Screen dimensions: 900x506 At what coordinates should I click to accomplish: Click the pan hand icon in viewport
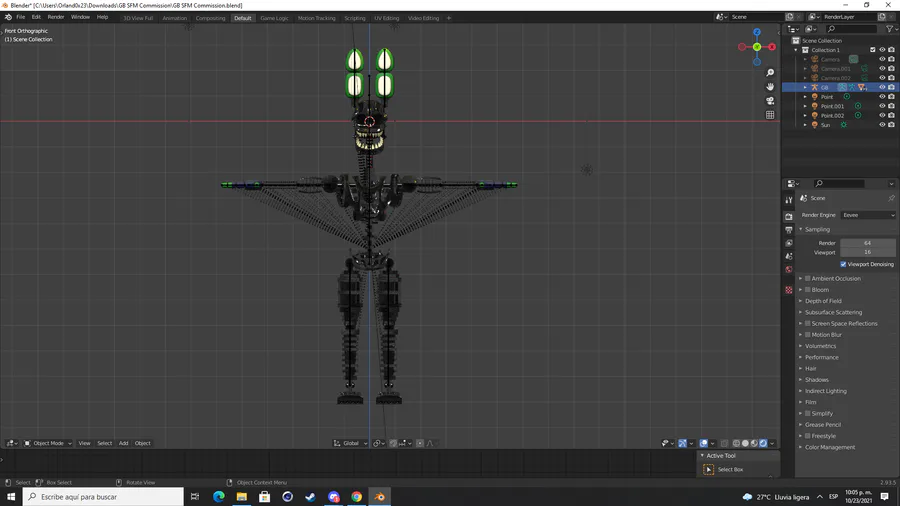coord(770,87)
